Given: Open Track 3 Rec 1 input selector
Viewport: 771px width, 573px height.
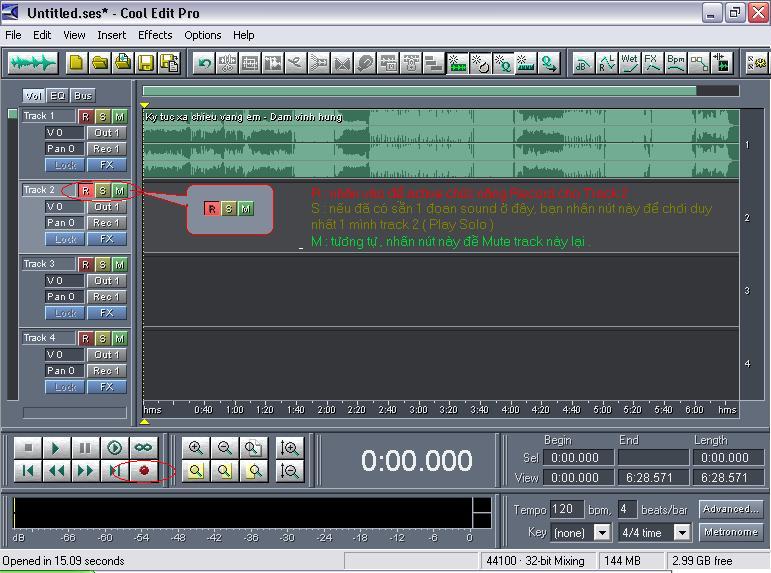Looking at the screenshot, I should coord(107,297).
